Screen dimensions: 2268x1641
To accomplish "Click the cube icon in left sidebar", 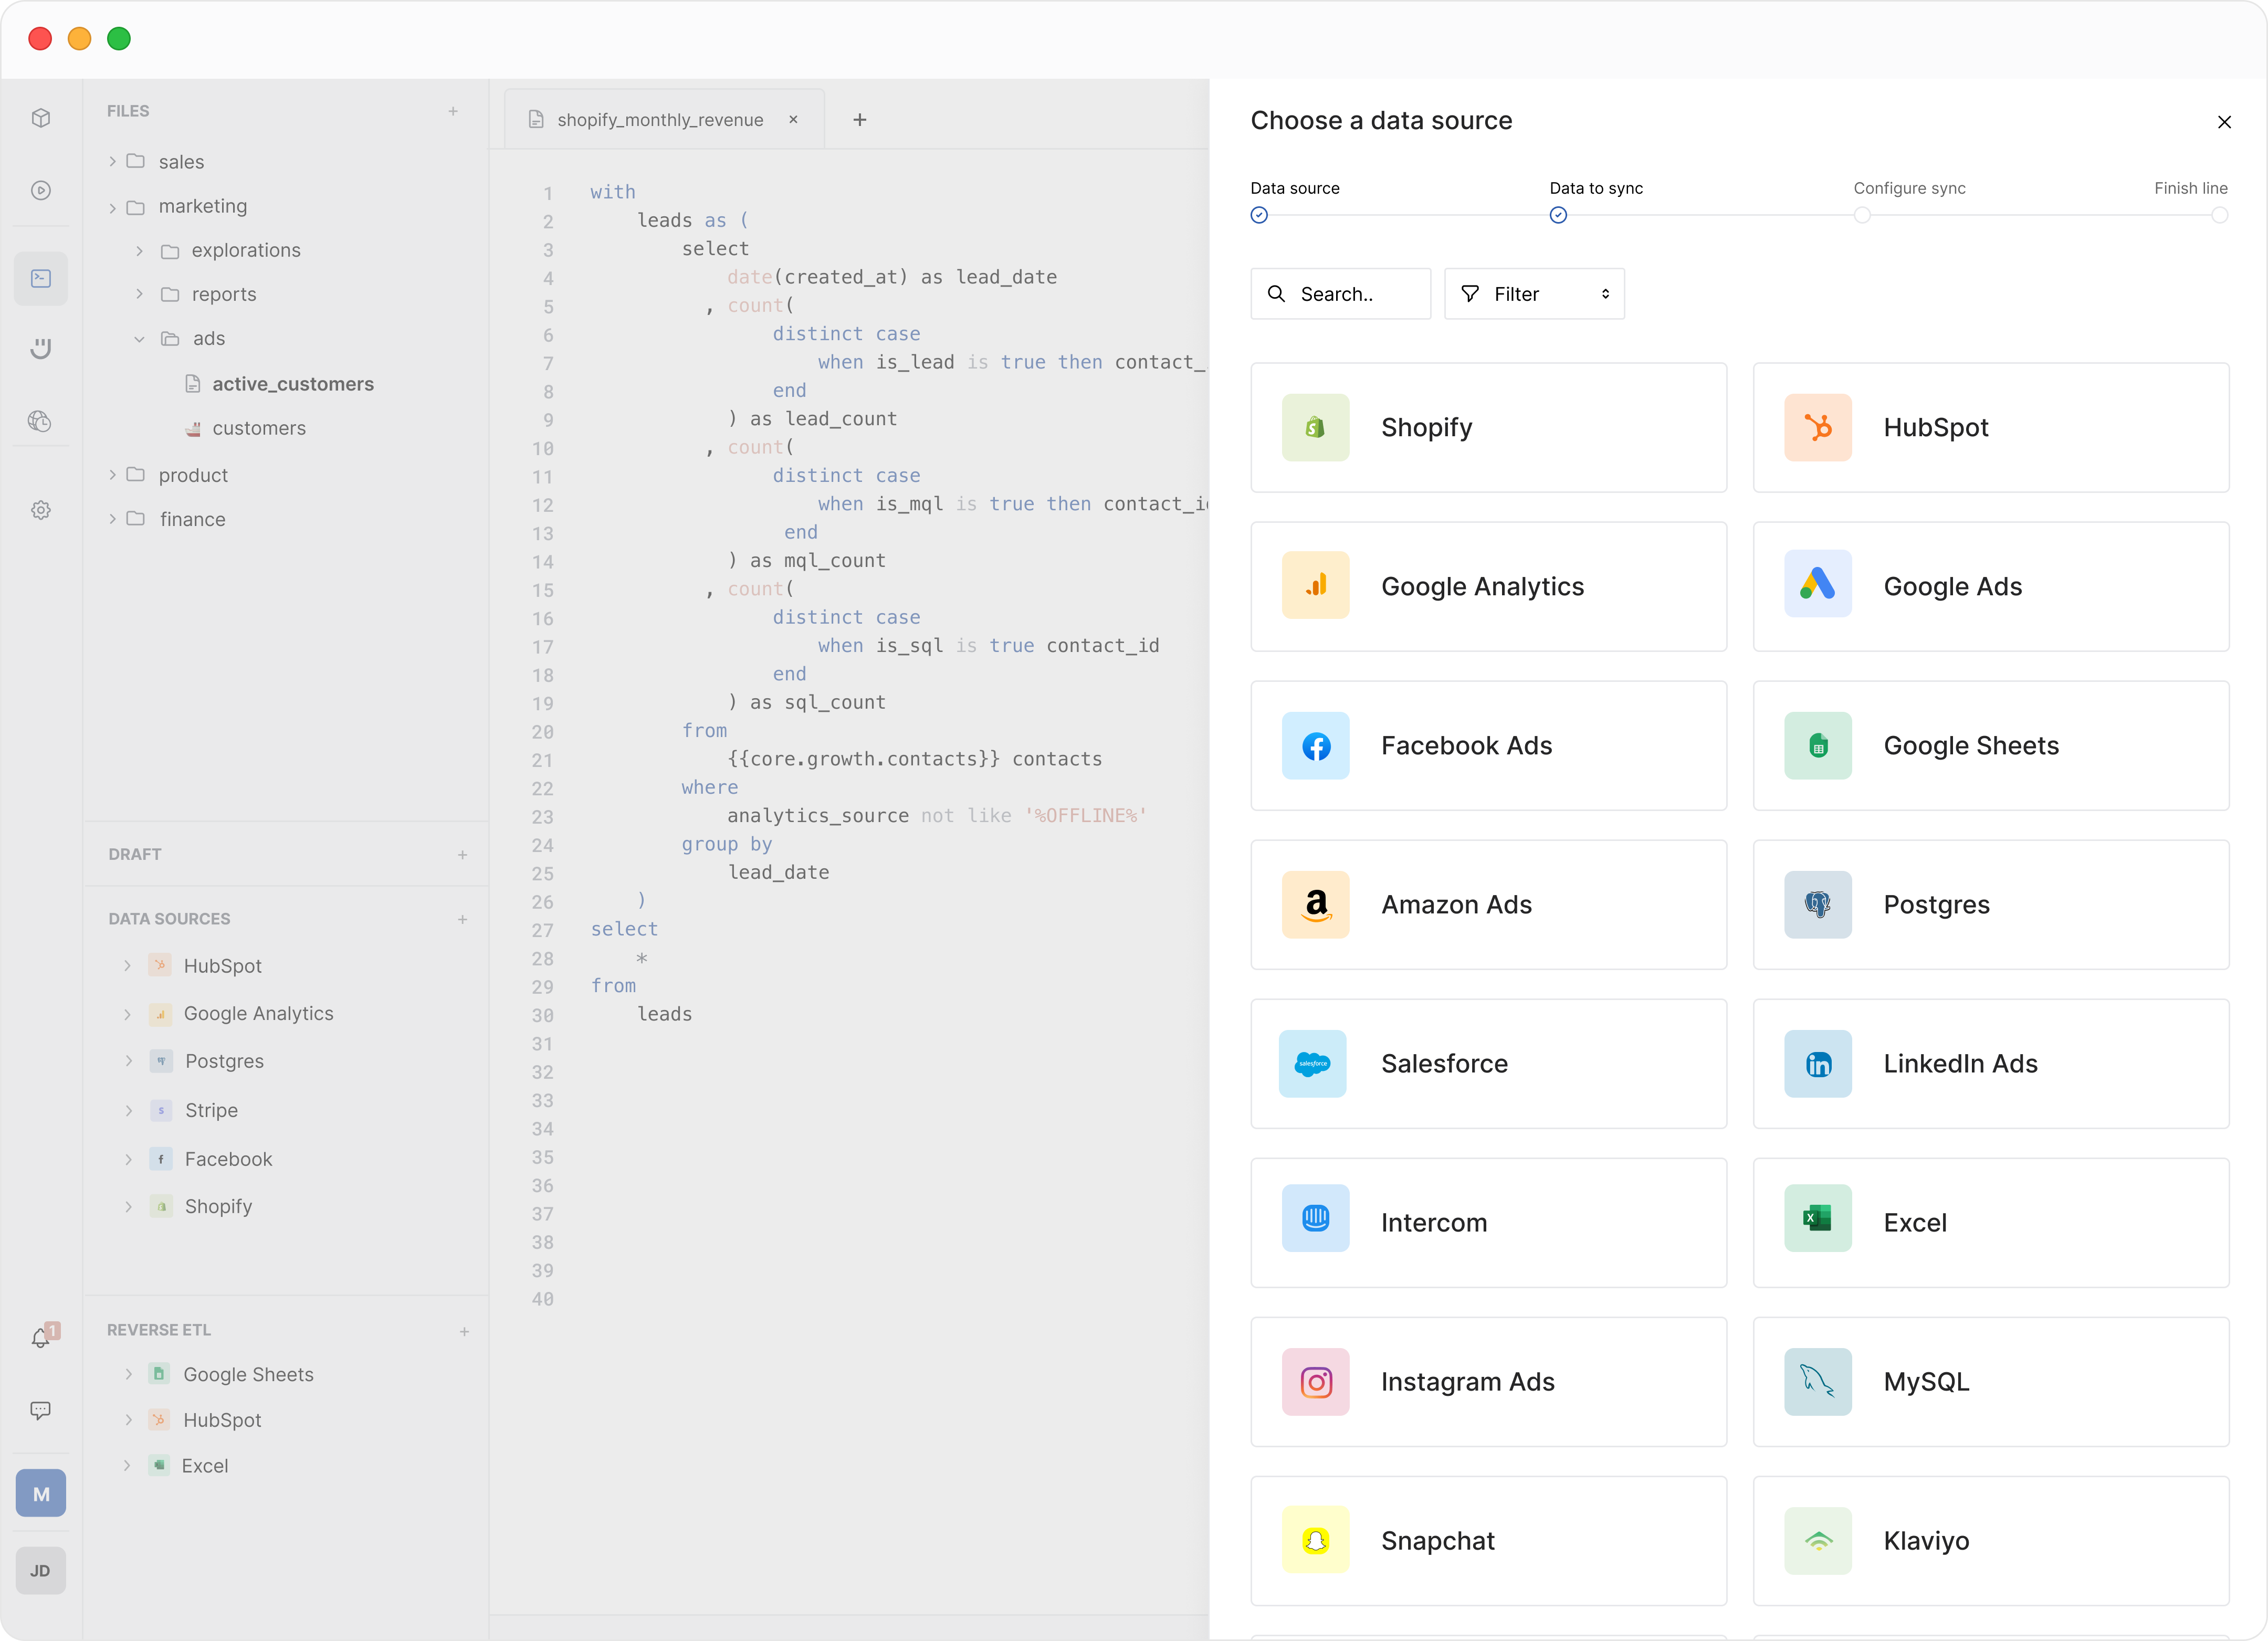I will click(x=41, y=118).
